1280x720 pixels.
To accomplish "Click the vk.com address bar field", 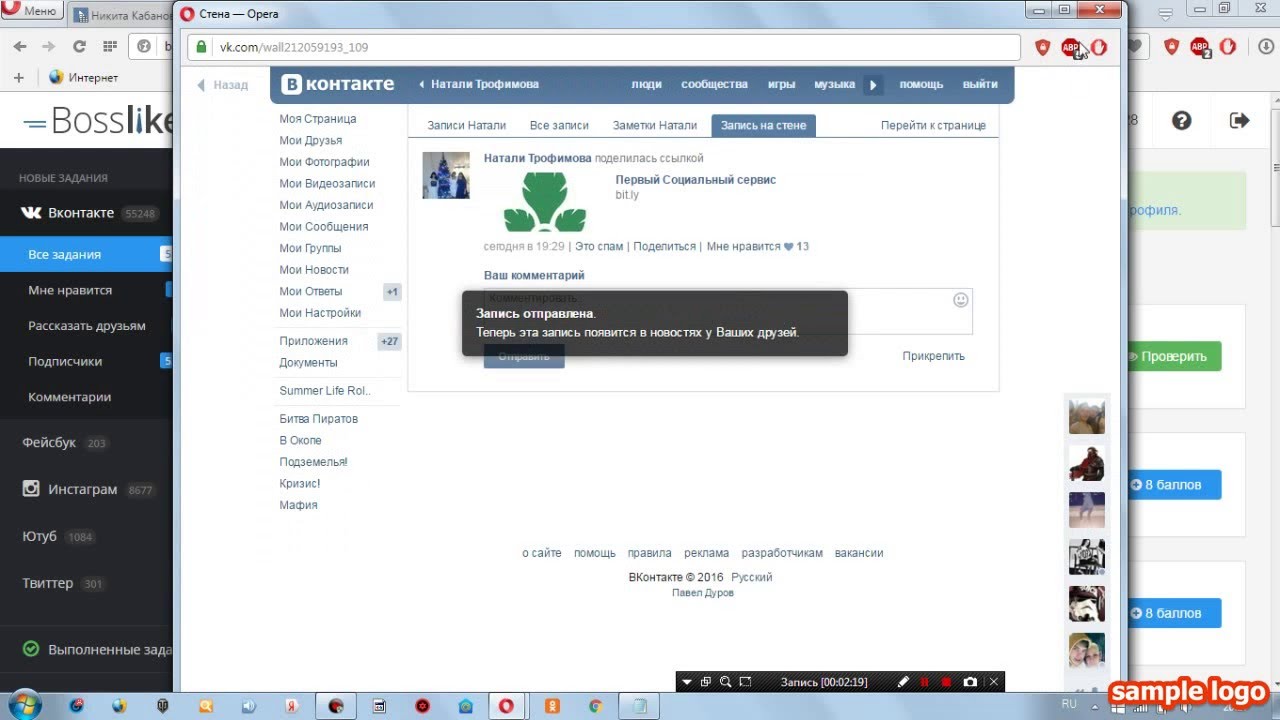I will (600, 47).
